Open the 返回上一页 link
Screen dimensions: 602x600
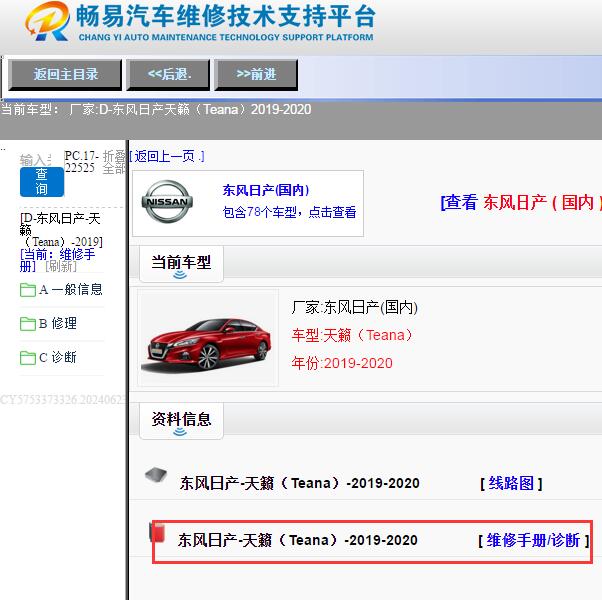167,156
